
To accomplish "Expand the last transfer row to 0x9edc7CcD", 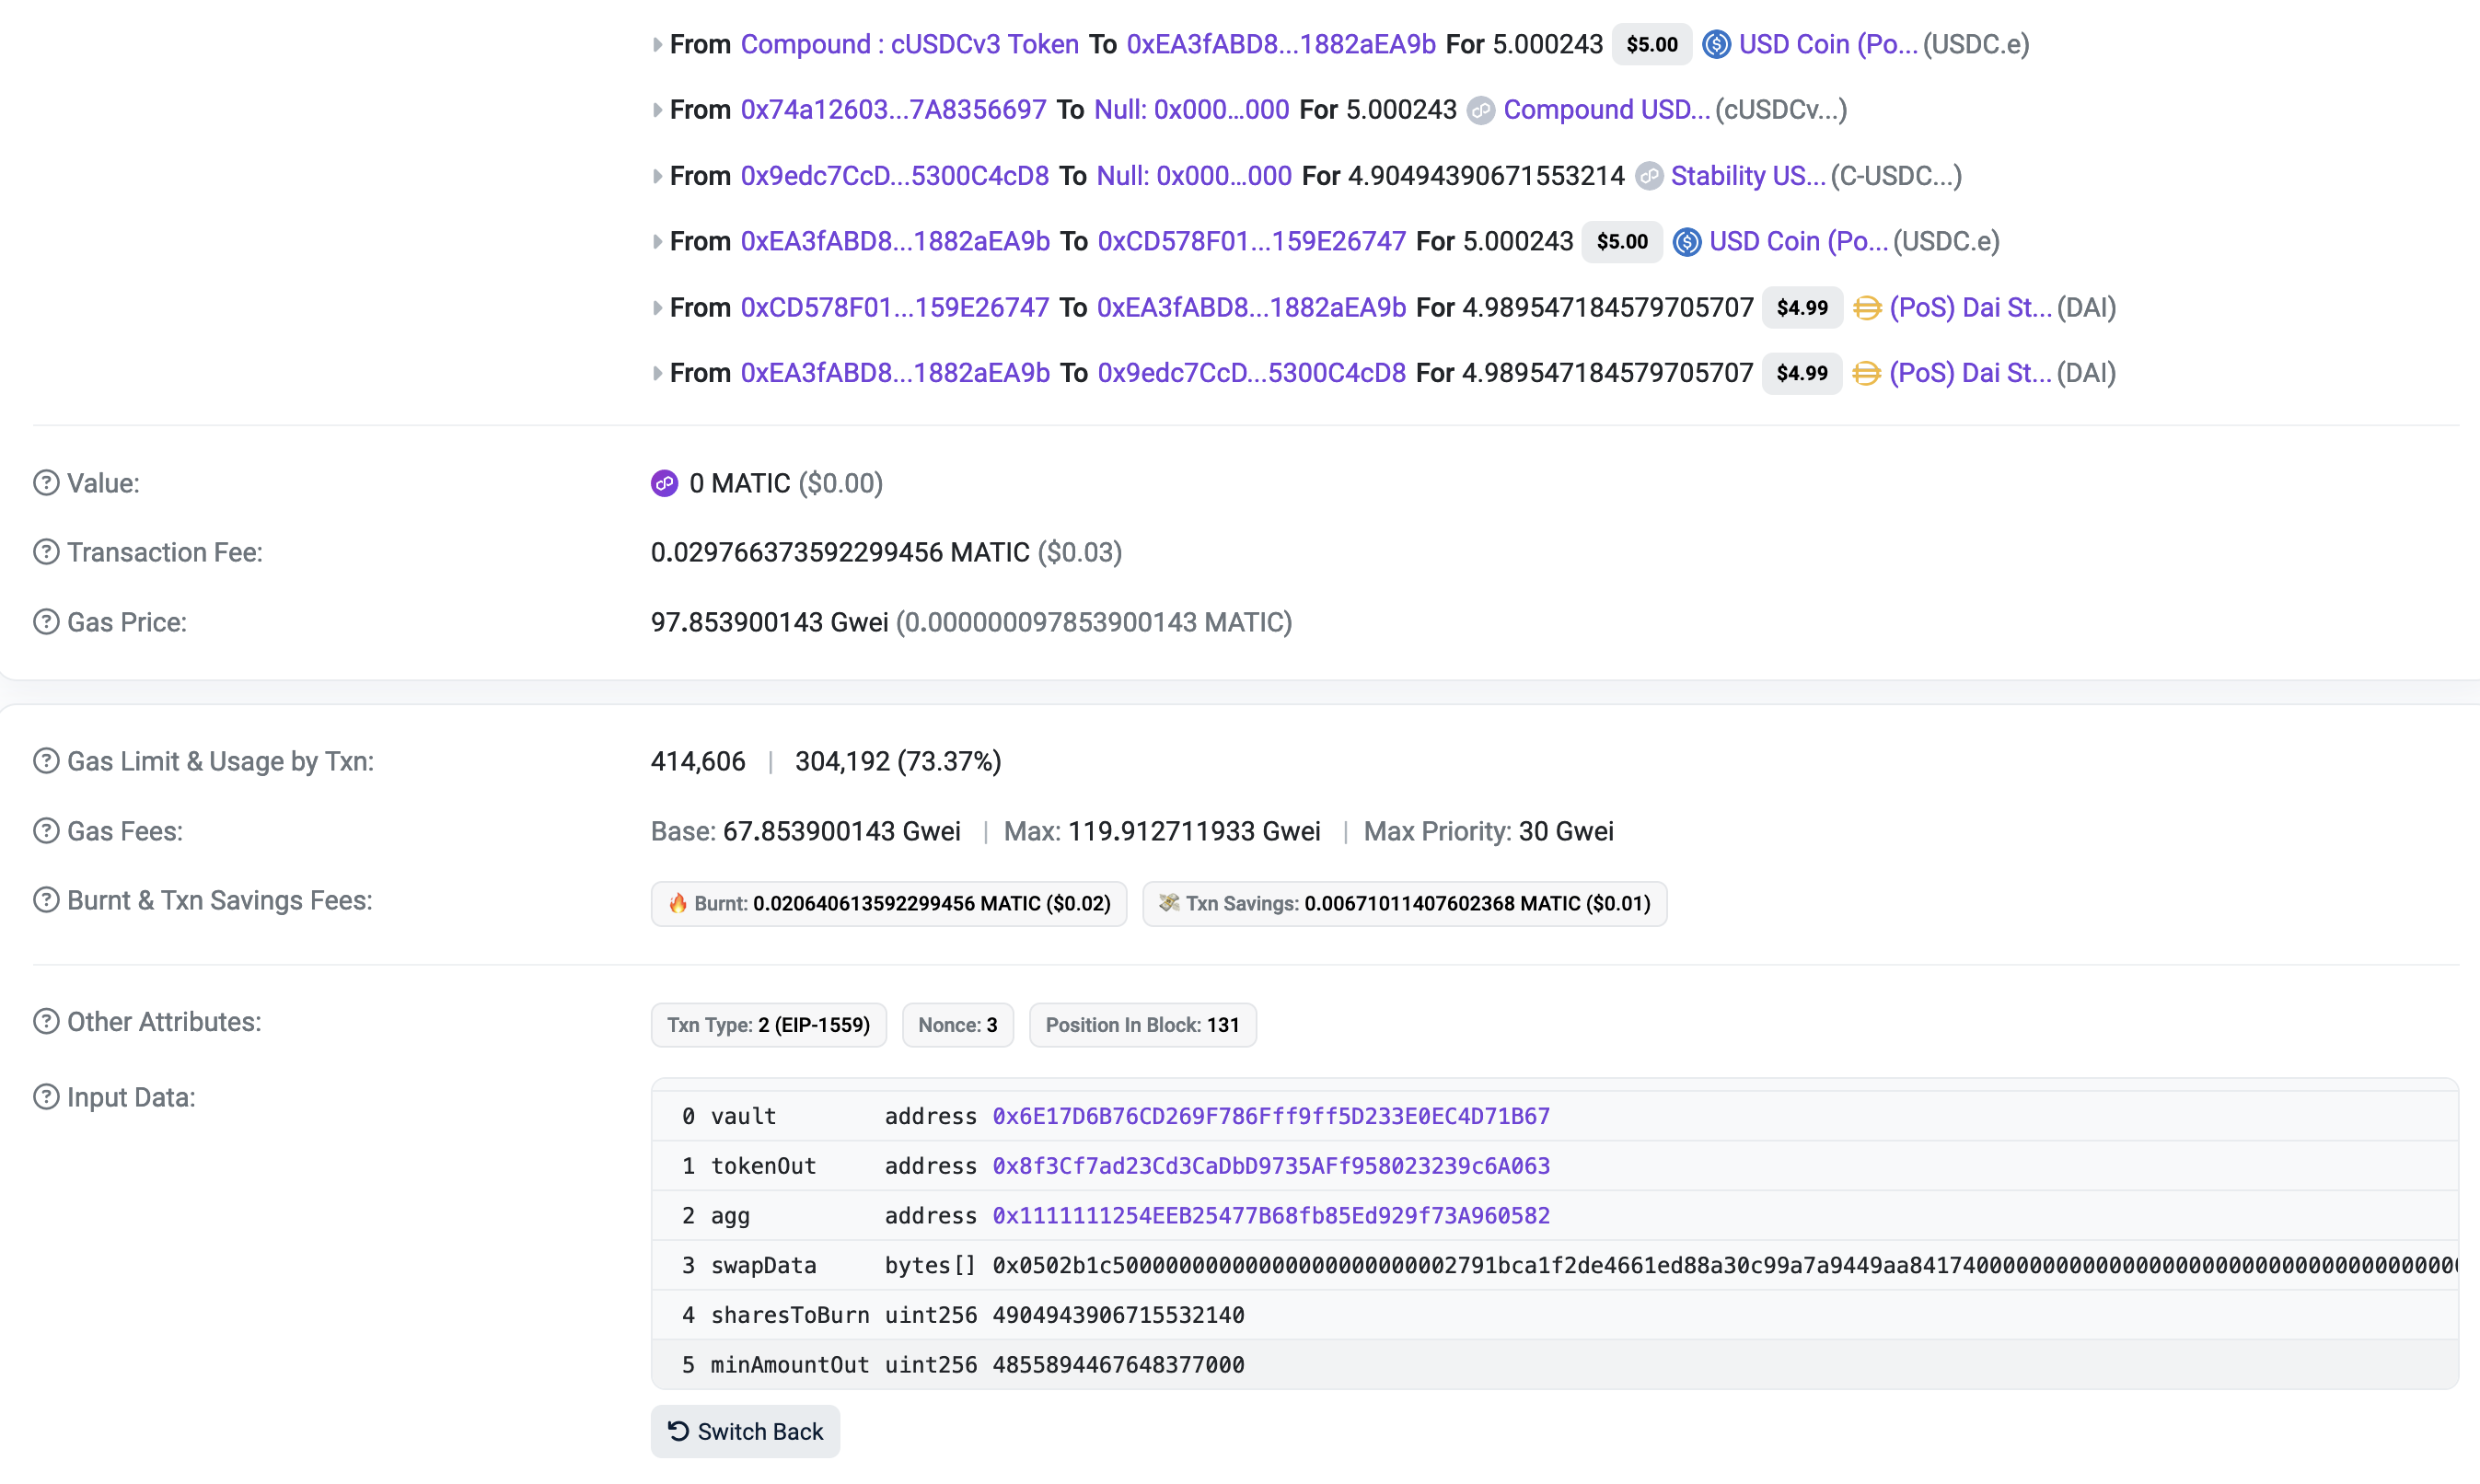I will [x=657, y=373].
